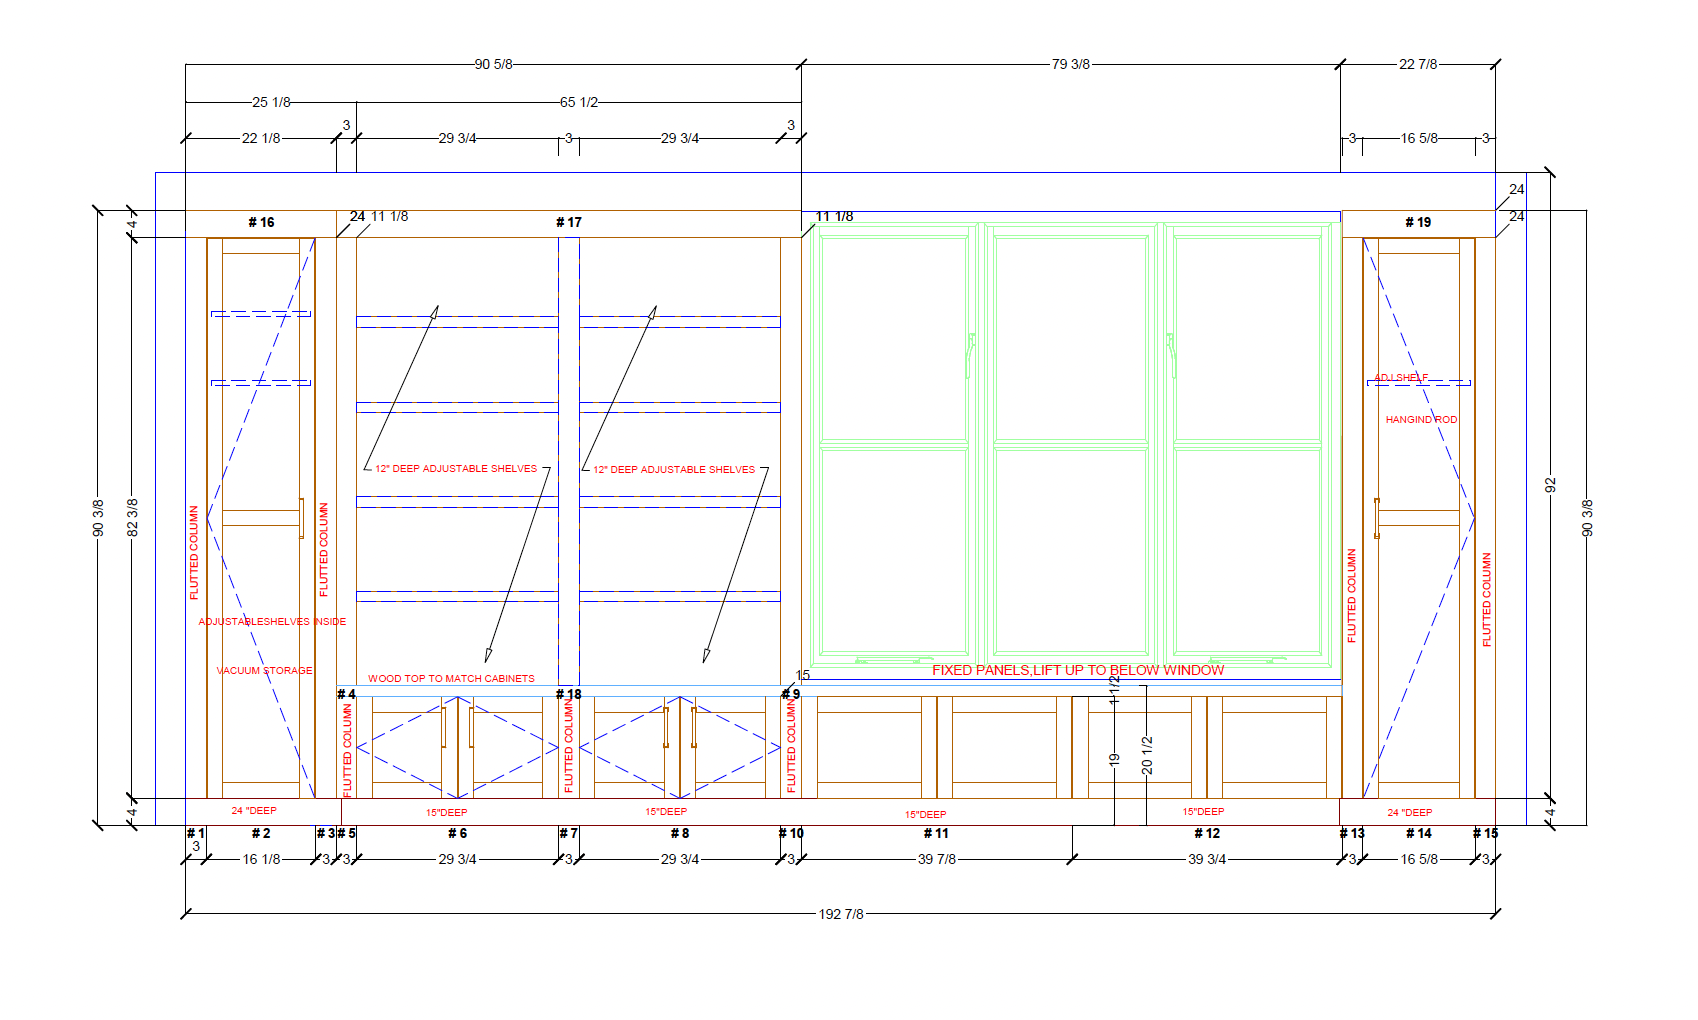Click the WOOD TOP TO MATCH CABINETS note
Screen dimensions: 1698x1020
[451, 678]
